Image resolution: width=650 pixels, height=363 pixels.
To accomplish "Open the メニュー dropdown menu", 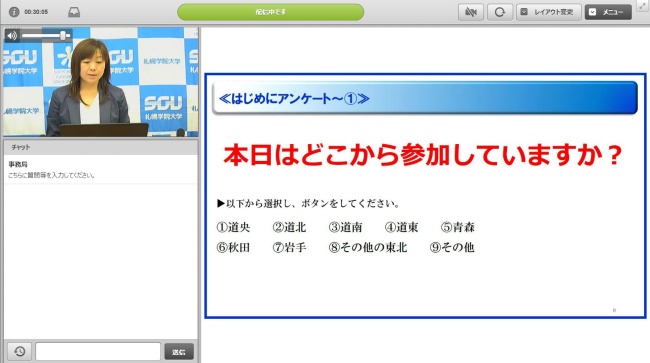I will [608, 12].
